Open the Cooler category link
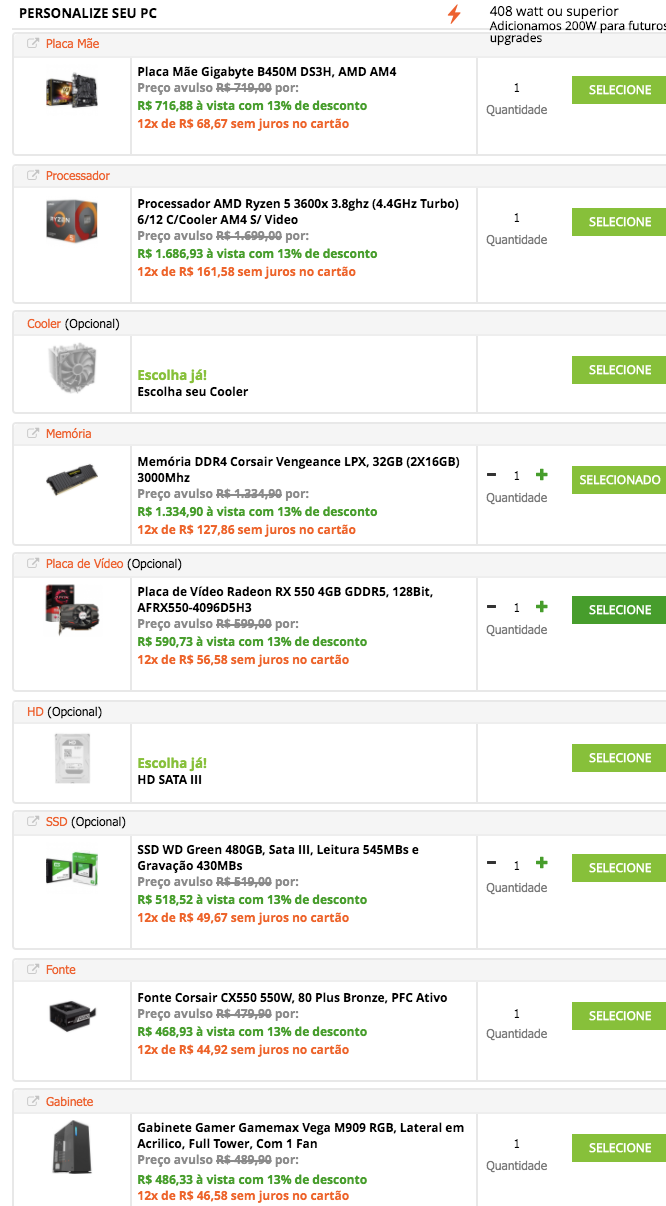 44,324
